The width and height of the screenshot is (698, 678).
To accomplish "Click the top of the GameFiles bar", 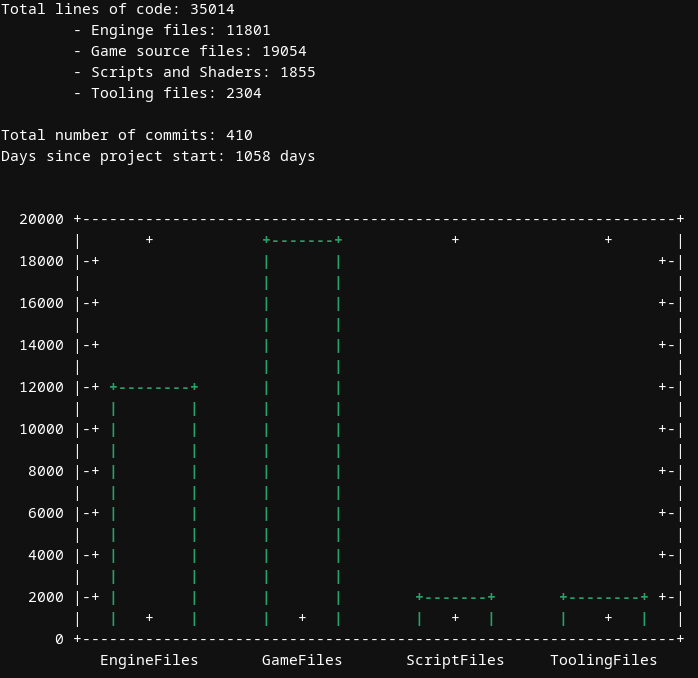I will point(302,240).
